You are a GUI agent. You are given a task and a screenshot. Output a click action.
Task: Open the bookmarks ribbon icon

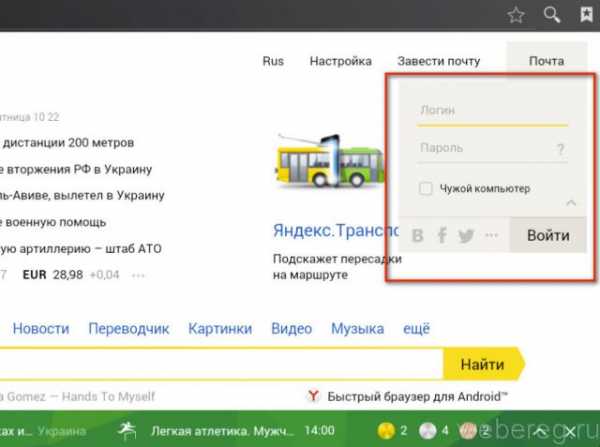pos(586,15)
